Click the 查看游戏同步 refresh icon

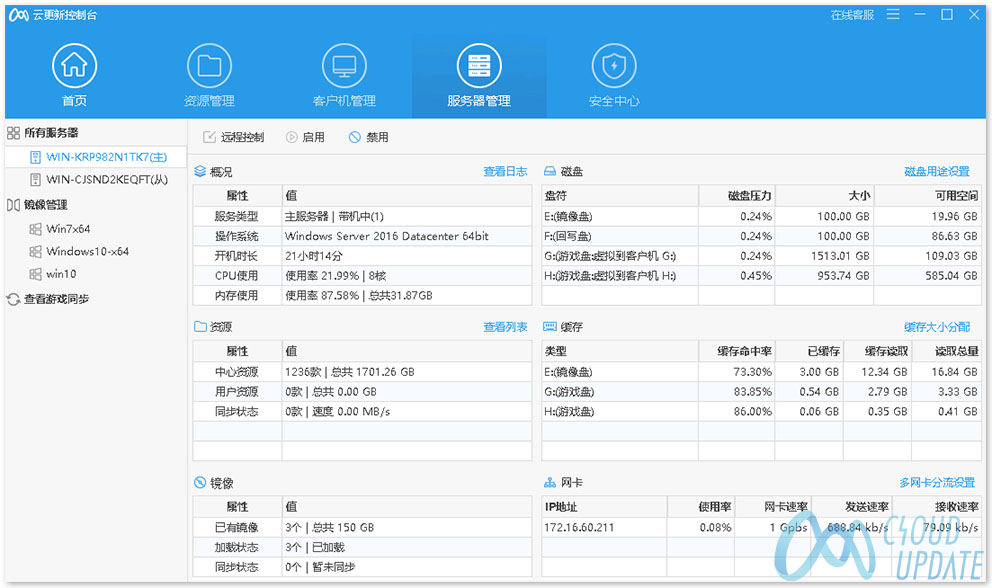coord(13,299)
